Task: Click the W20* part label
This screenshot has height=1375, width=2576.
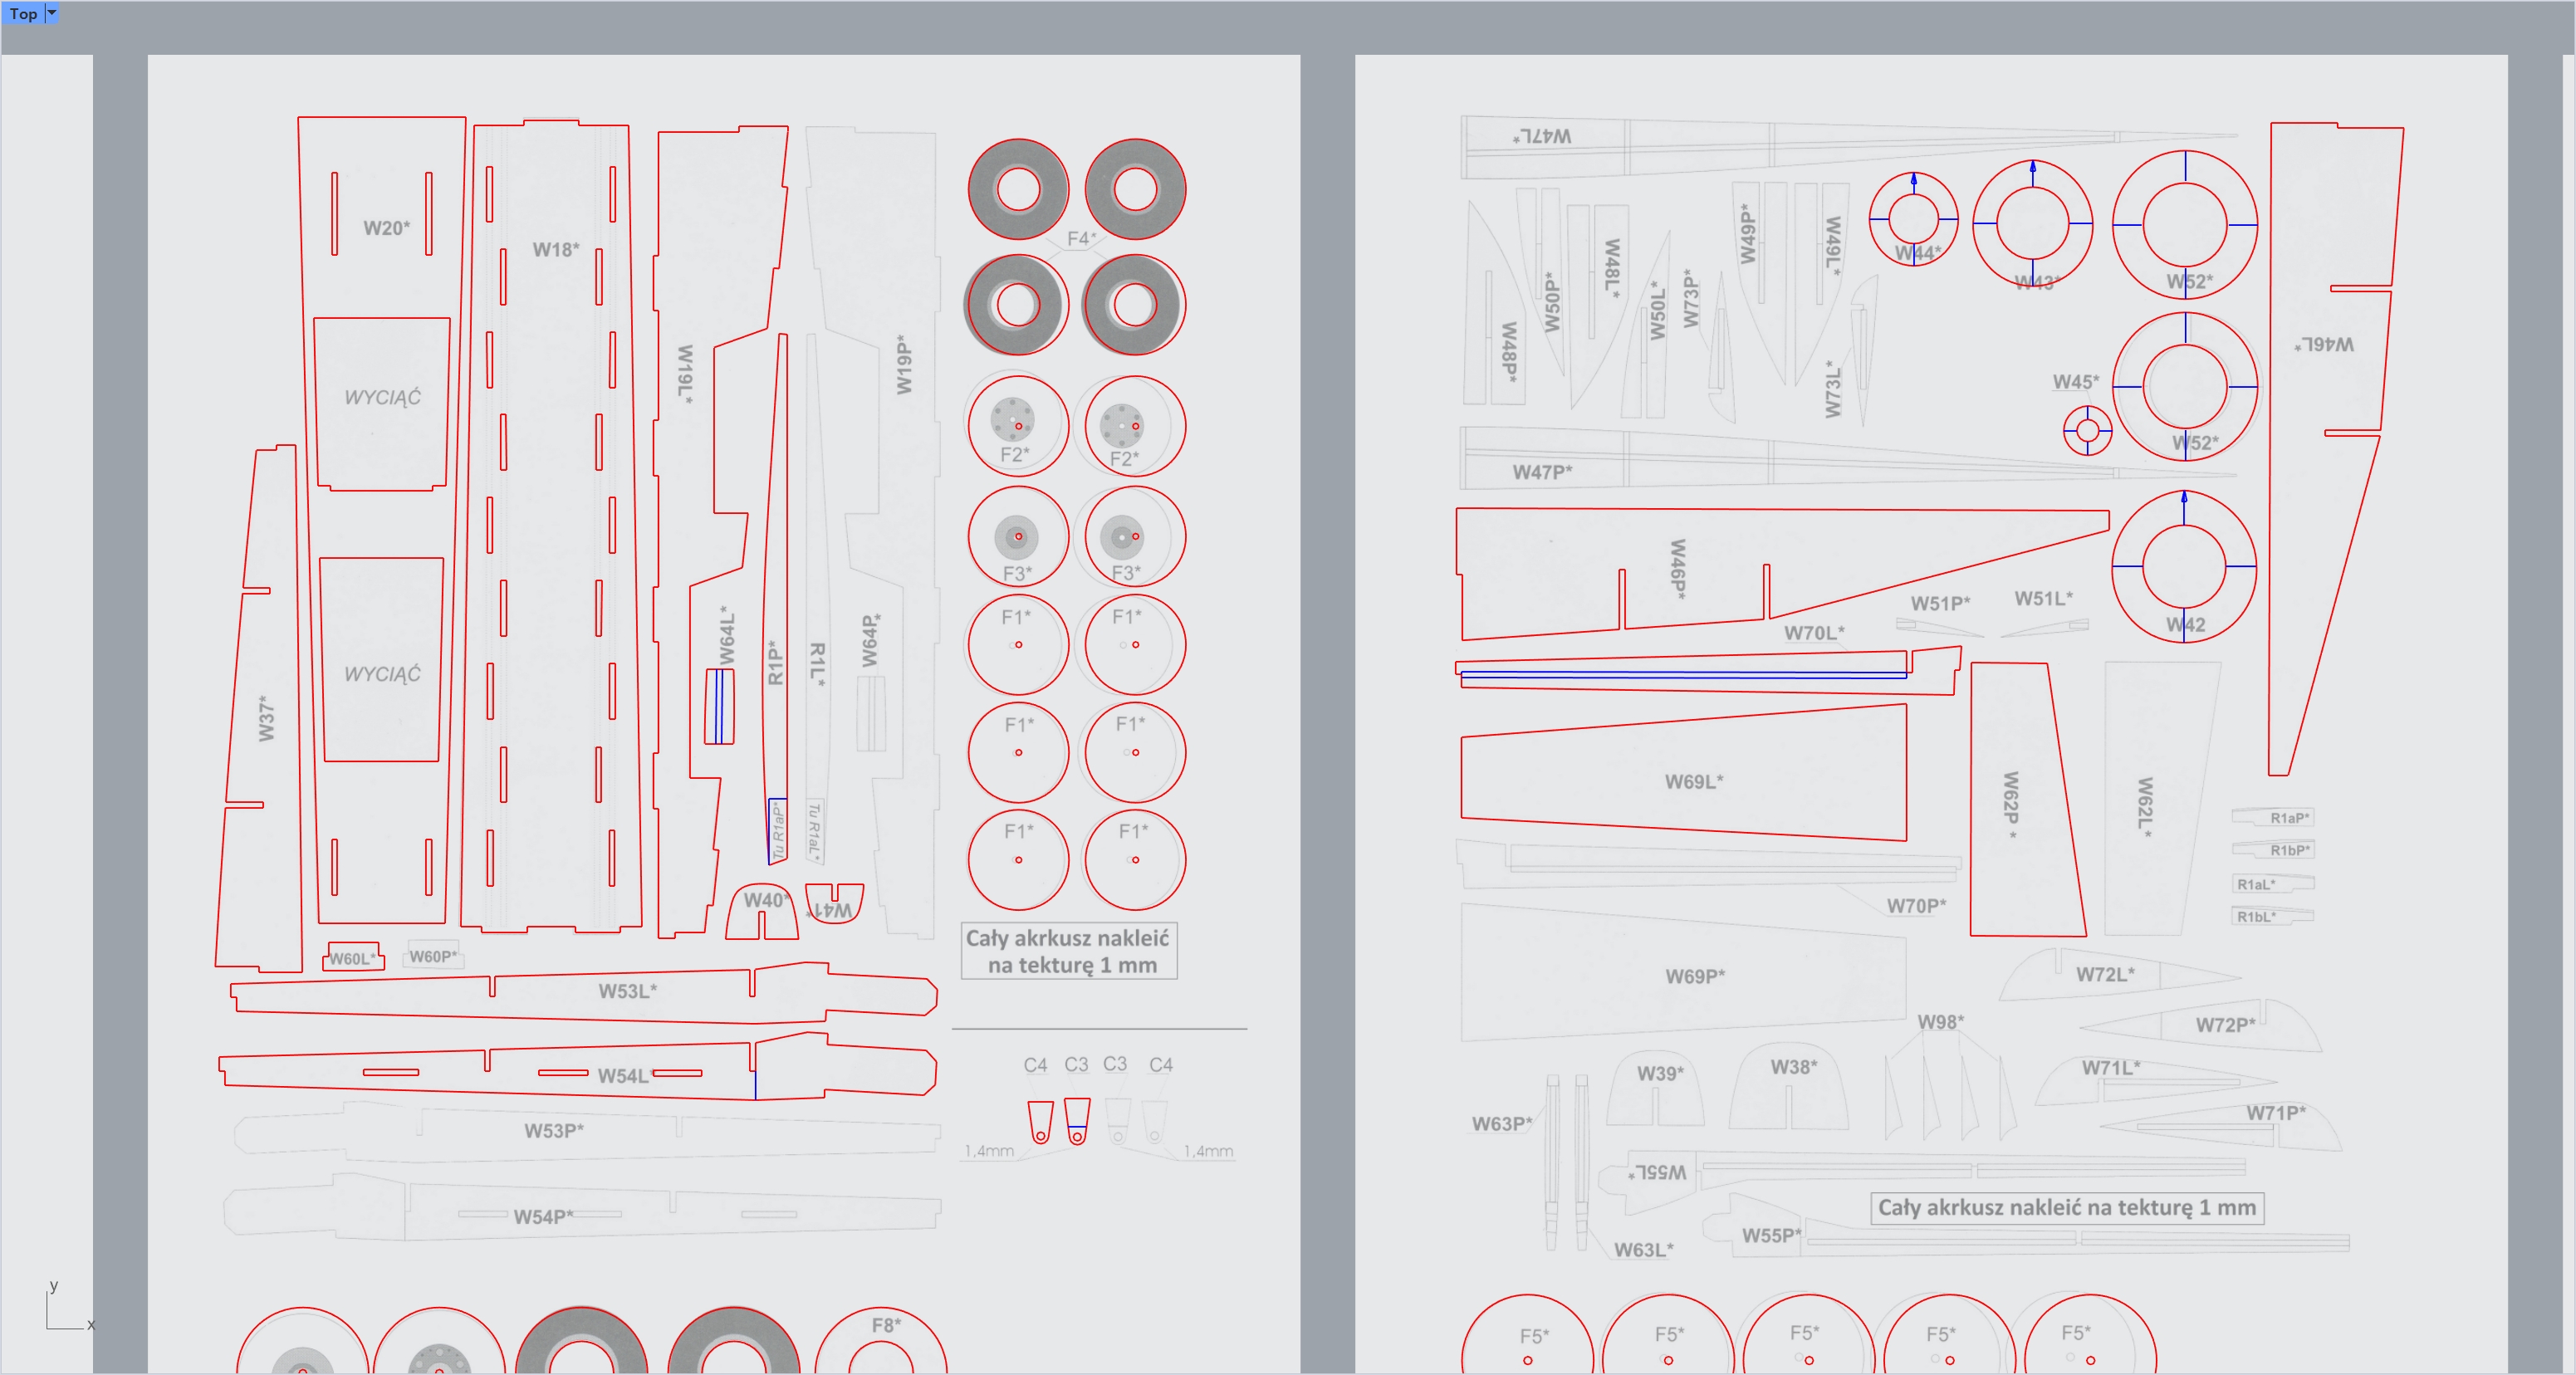Action: [x=386, y=228]
